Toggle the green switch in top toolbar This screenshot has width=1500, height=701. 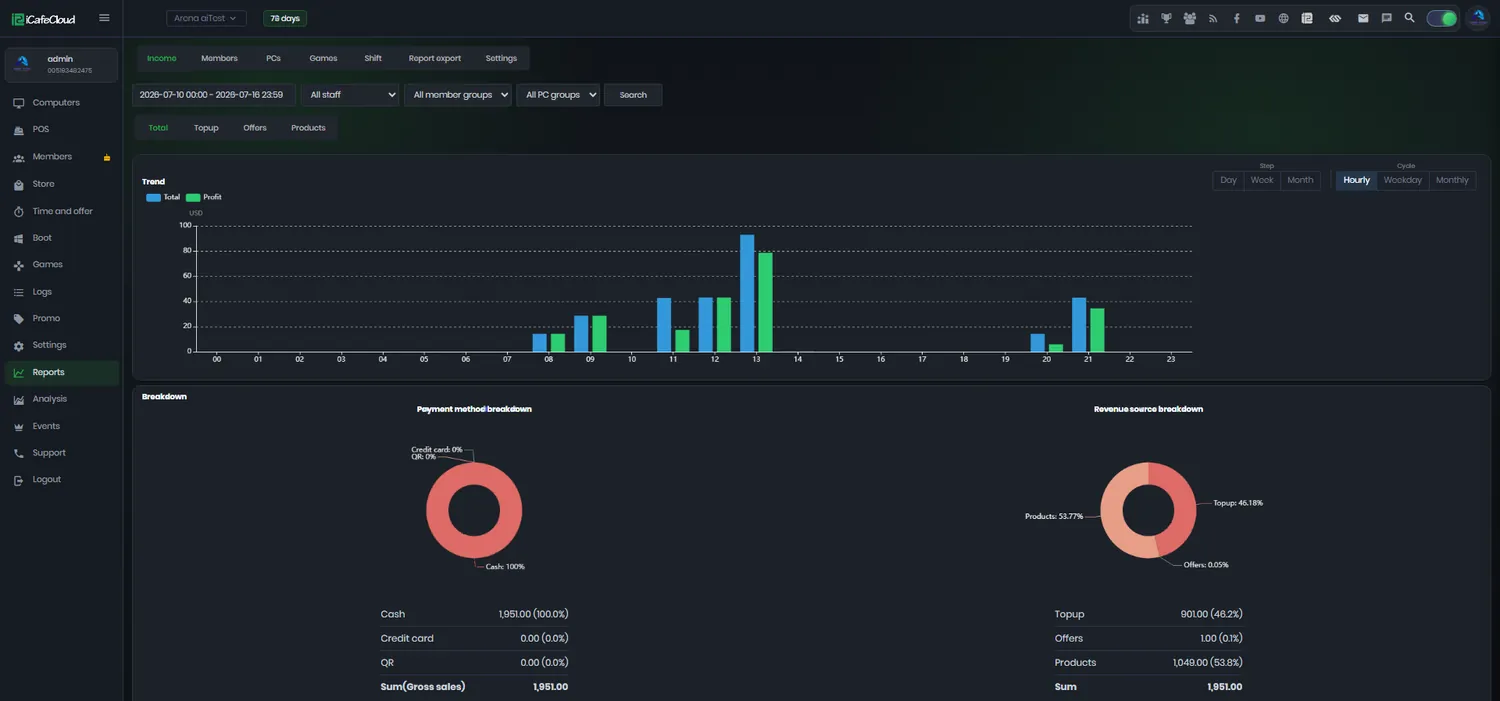1442,18
